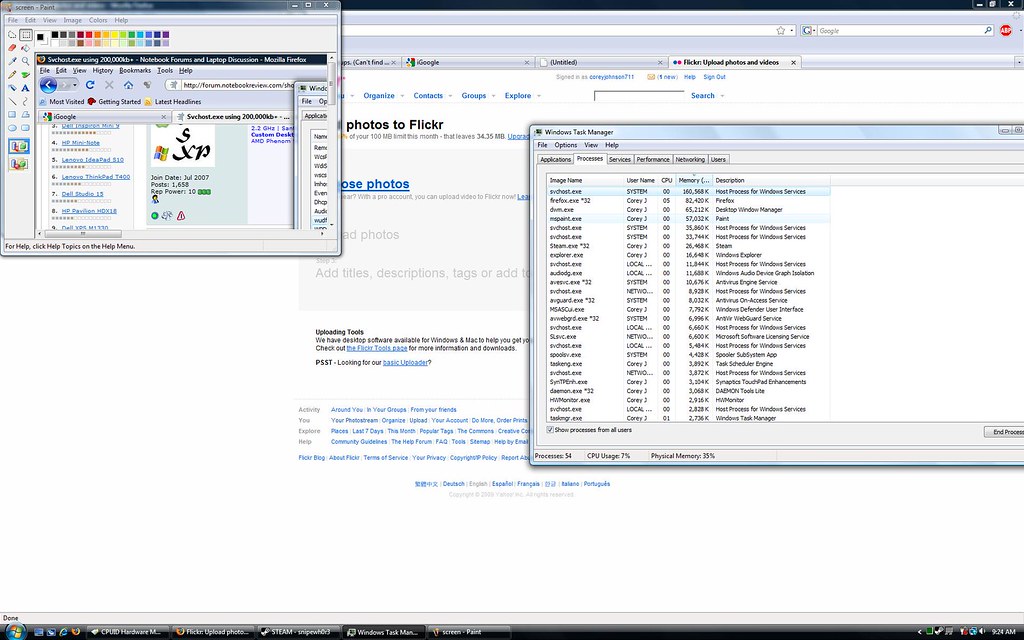
Task: Click the Show Desktop quick launch icon
Action: click(x=39, y=632)
